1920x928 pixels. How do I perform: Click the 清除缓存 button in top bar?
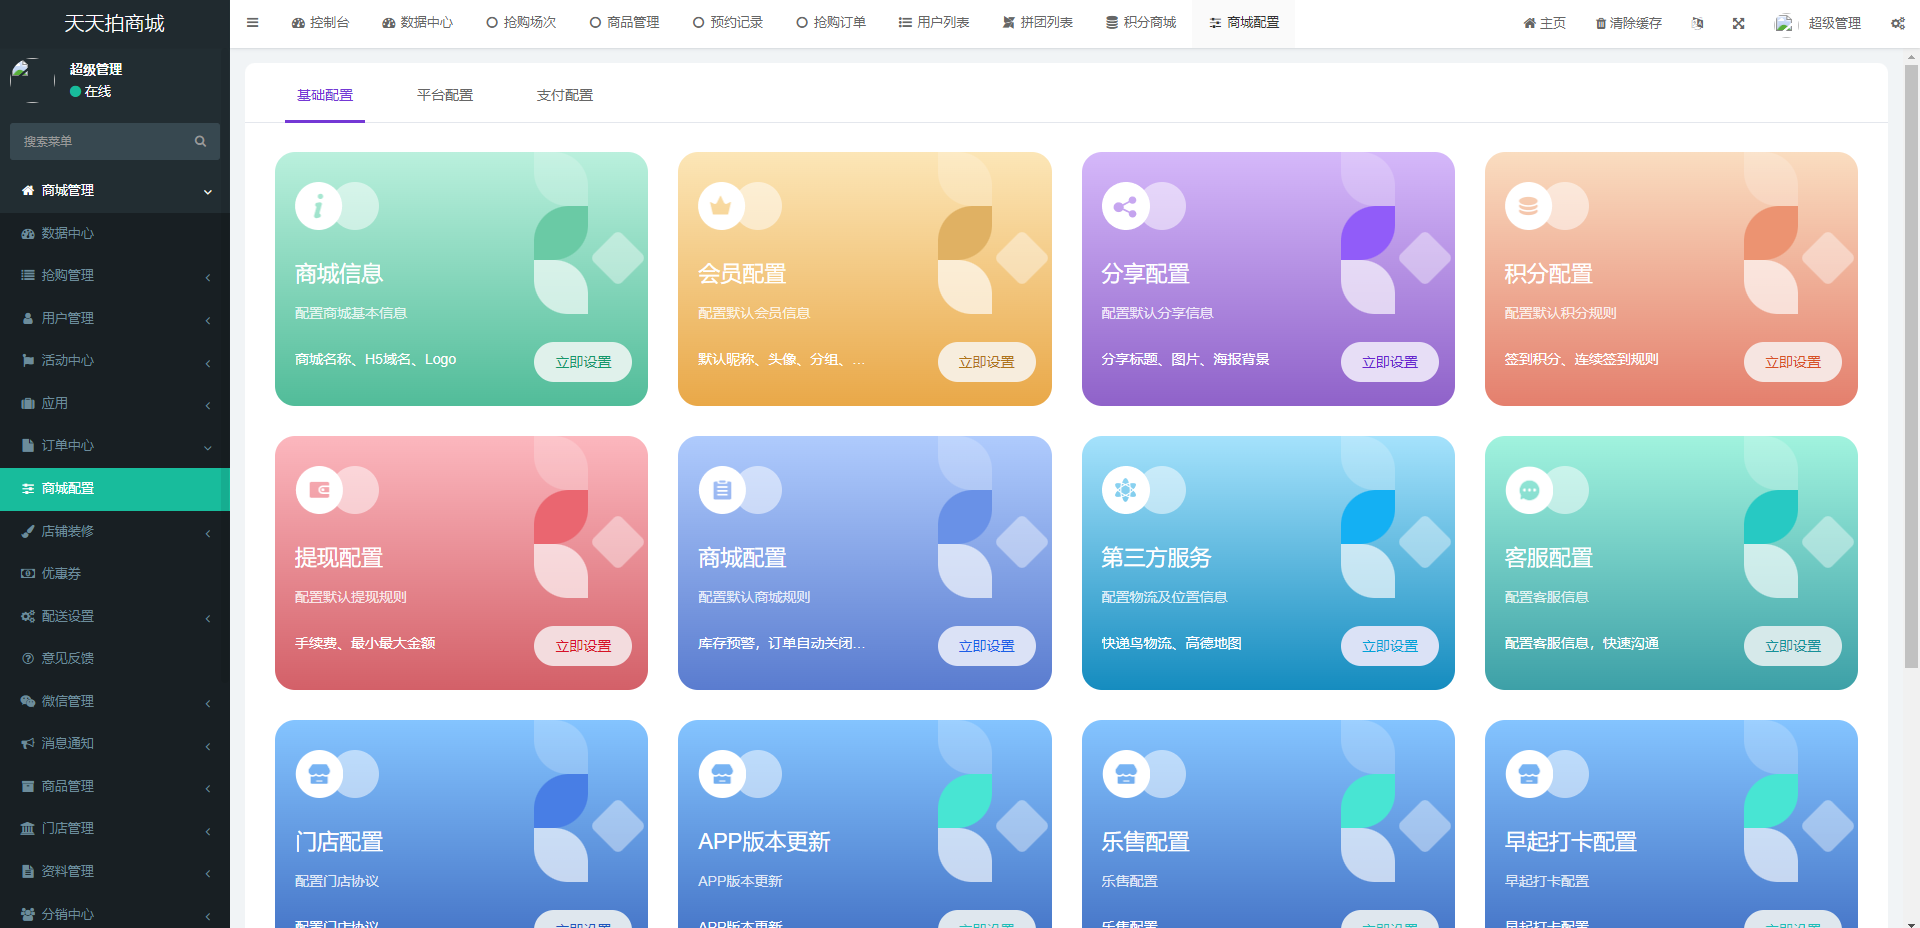click(x=1628, y=23)
